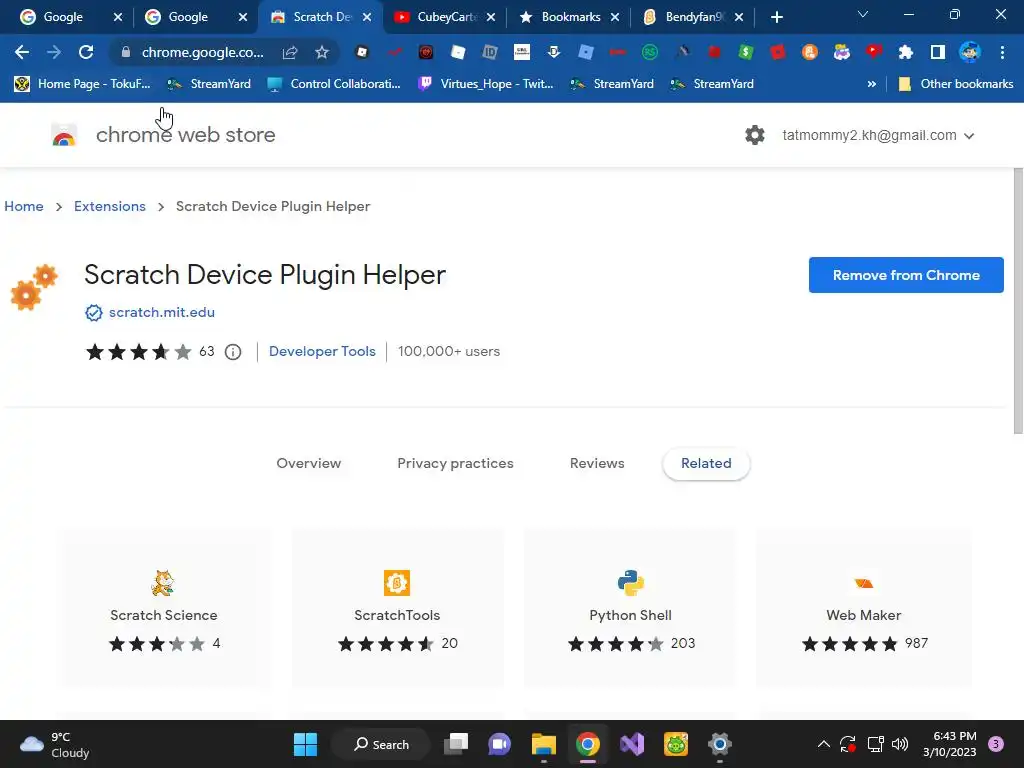Select the Related tab
The image size is (1024, 768).
pyautogui.click(x=706, y=464)
